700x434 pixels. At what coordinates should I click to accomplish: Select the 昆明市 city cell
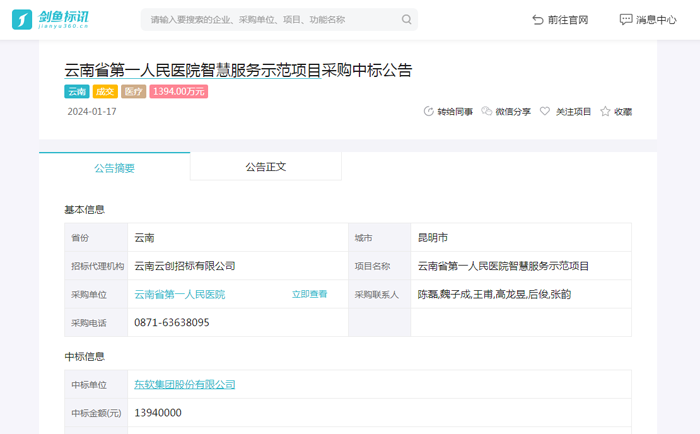coord(521,238)
